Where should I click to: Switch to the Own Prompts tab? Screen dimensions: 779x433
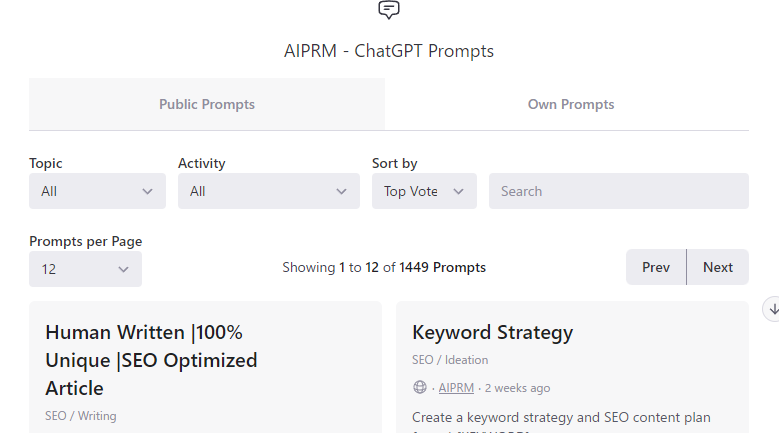coord(571,104)
